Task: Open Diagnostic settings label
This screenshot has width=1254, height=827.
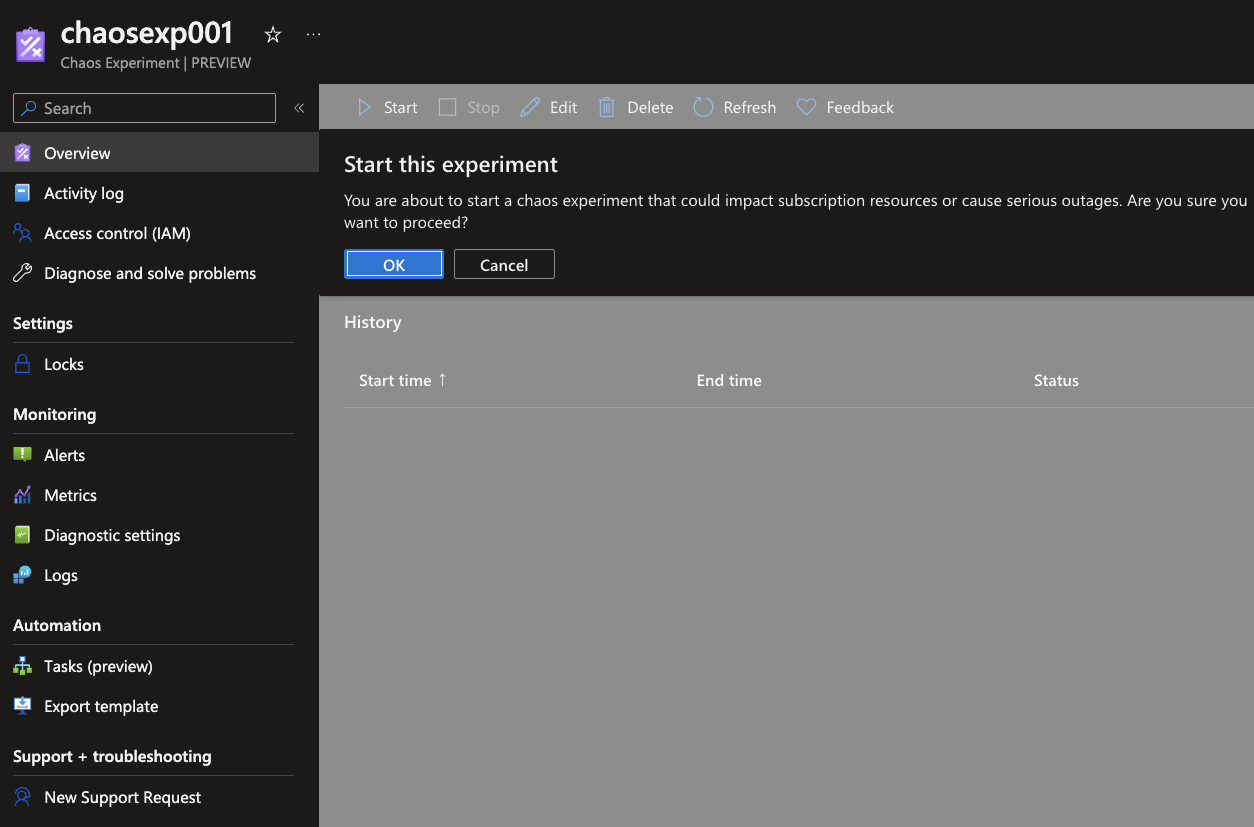Action: 112,535
